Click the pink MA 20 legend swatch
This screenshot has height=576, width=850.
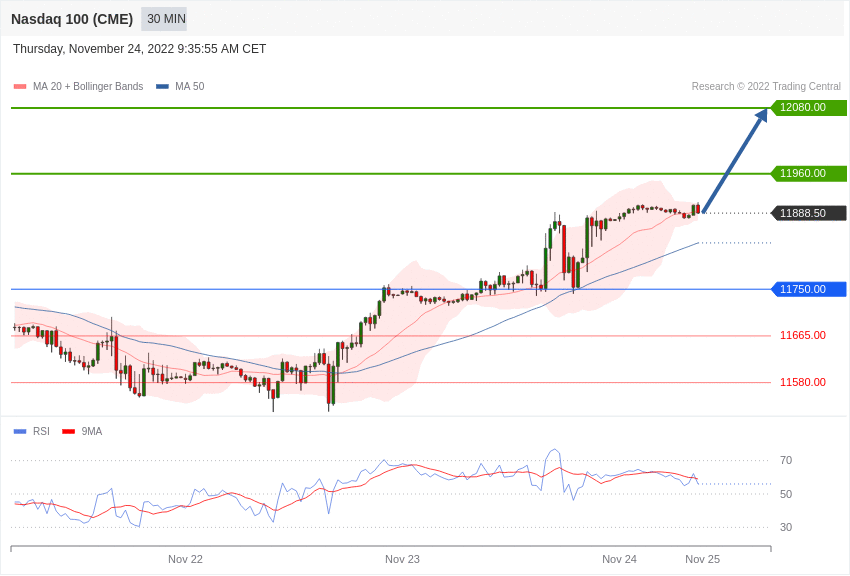[20, 86]
